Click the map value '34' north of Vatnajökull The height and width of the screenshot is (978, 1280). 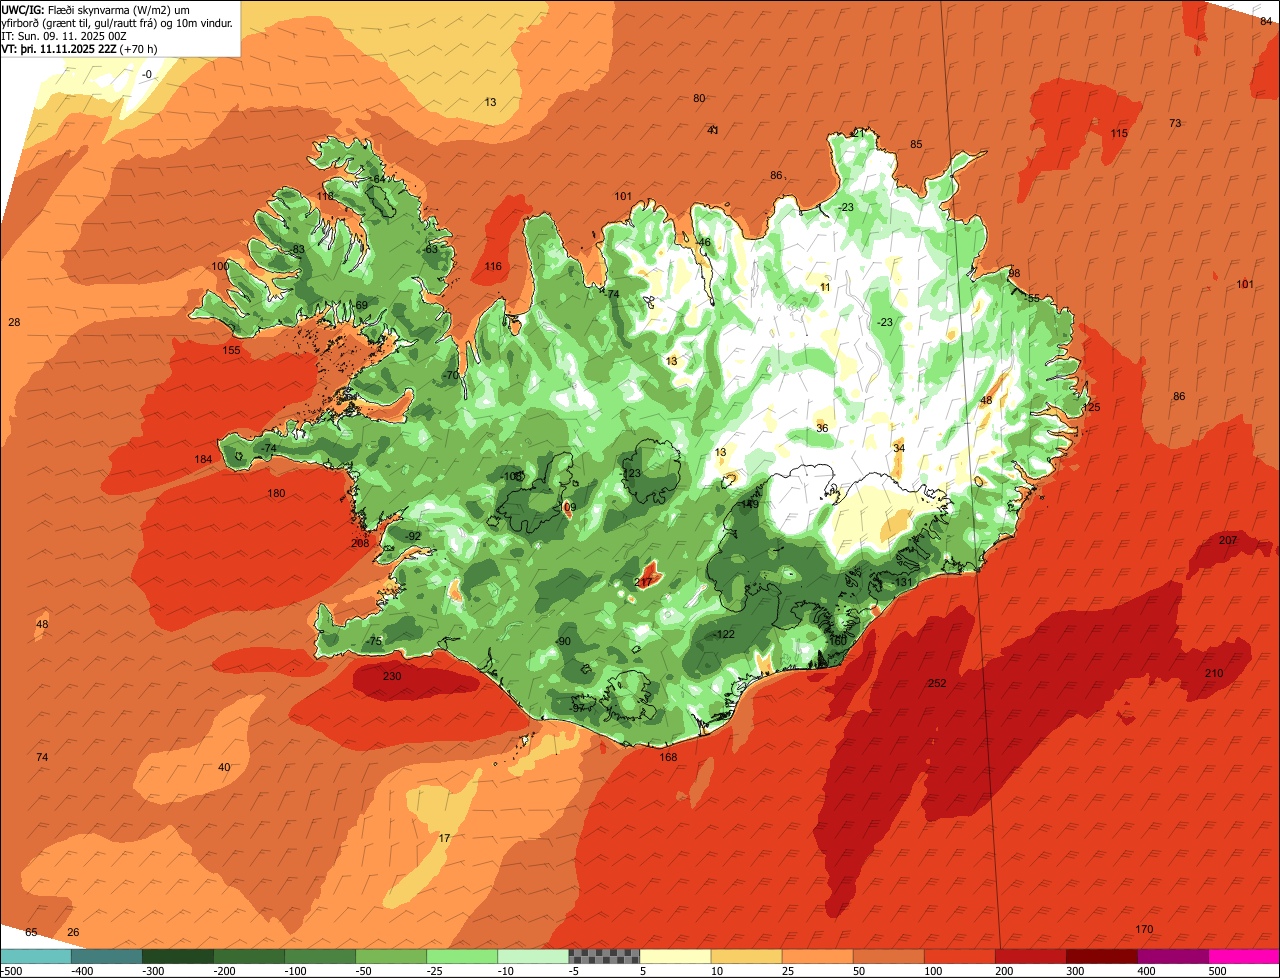tap(899, 448)
